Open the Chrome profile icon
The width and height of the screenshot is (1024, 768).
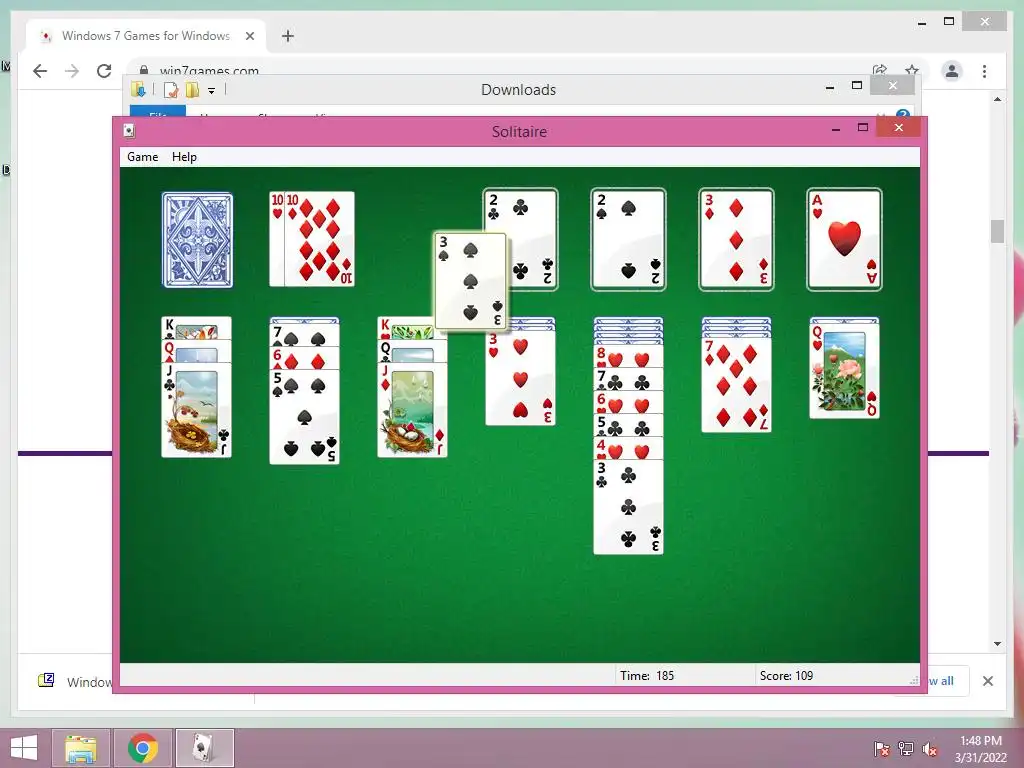952,71
